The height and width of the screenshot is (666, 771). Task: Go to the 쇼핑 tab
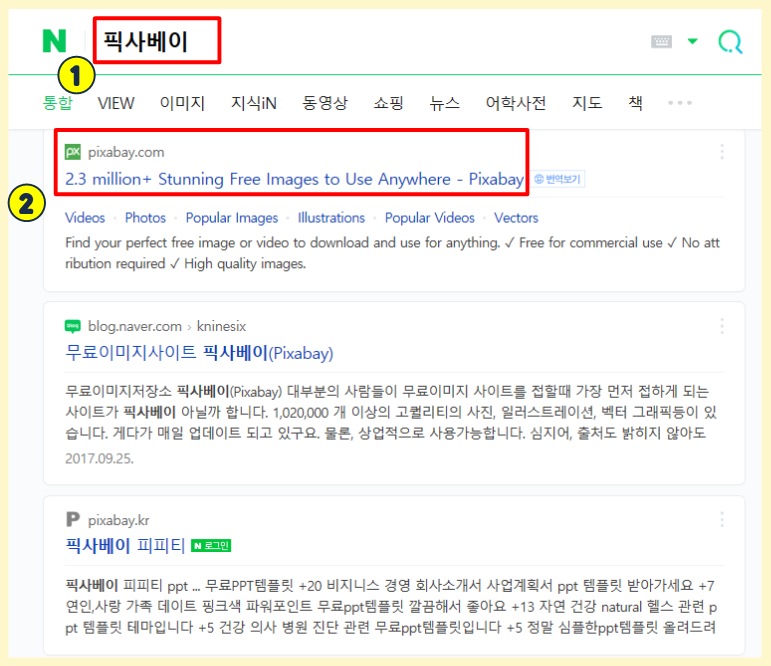388,103
